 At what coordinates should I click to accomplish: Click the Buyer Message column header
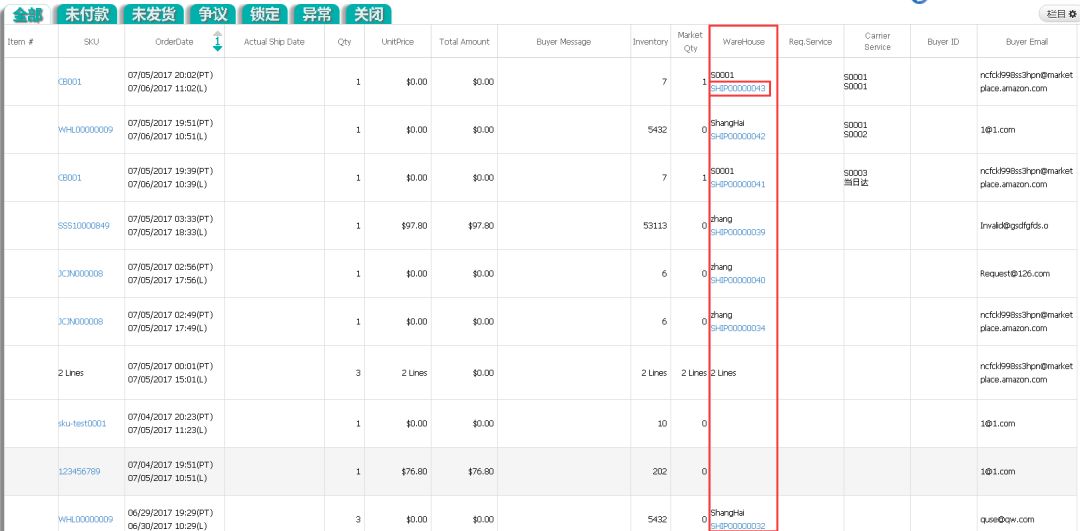pos(563,41)
